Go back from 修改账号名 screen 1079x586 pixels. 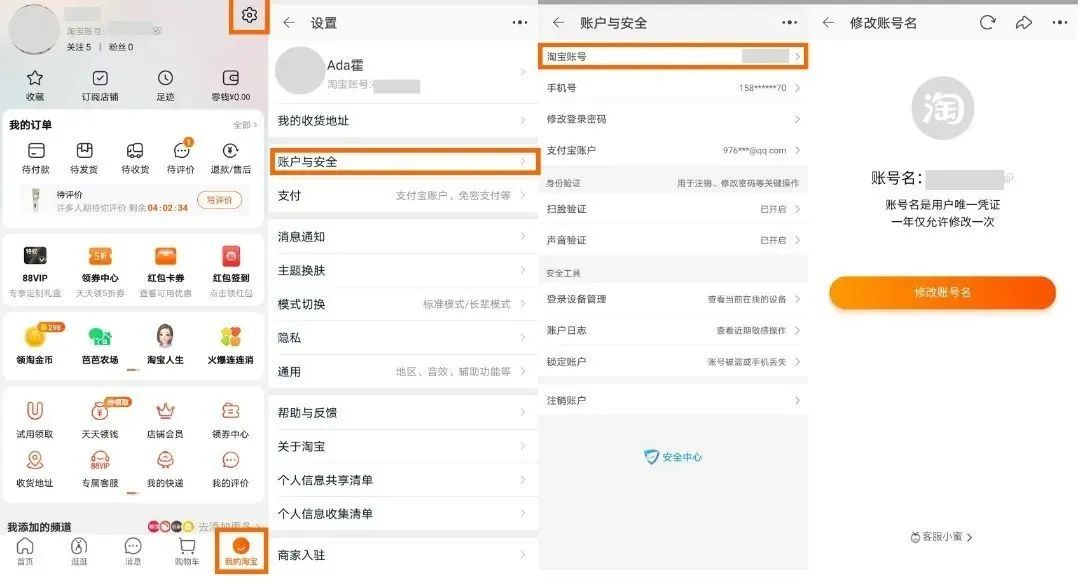click(828, 23)
